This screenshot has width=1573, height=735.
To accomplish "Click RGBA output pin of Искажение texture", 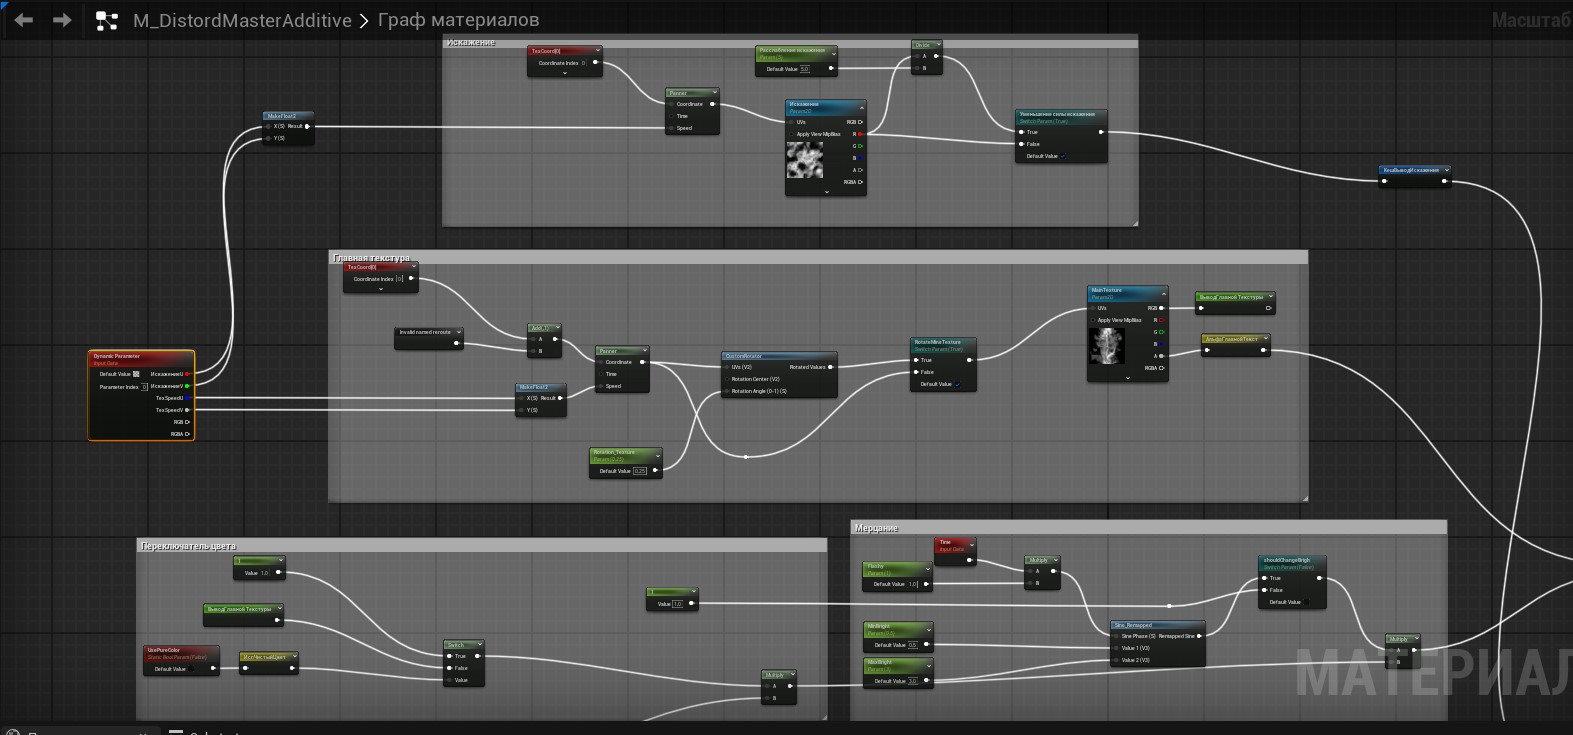I will coord(860,182).
